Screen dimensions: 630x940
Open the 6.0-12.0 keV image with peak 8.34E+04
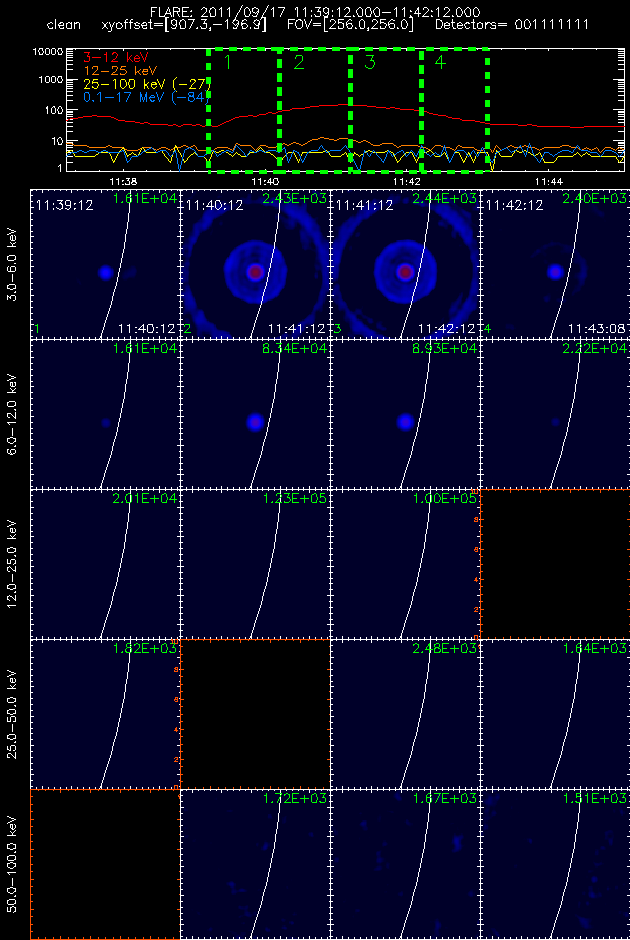point(255,414)
